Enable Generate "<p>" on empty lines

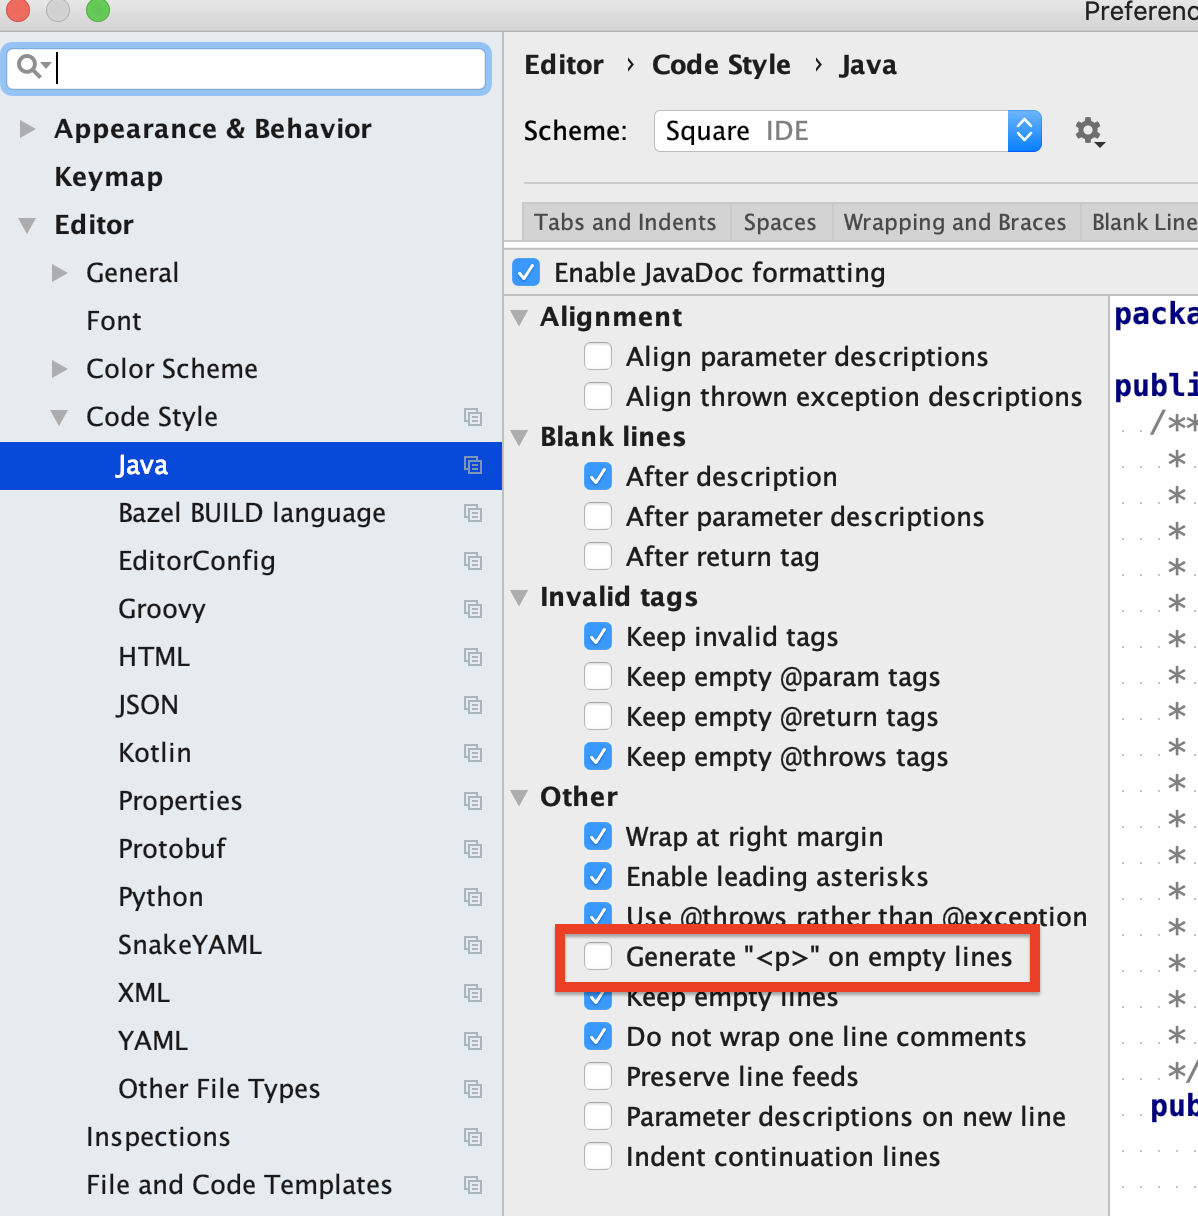pyautogui.click(x=598, y=957)
